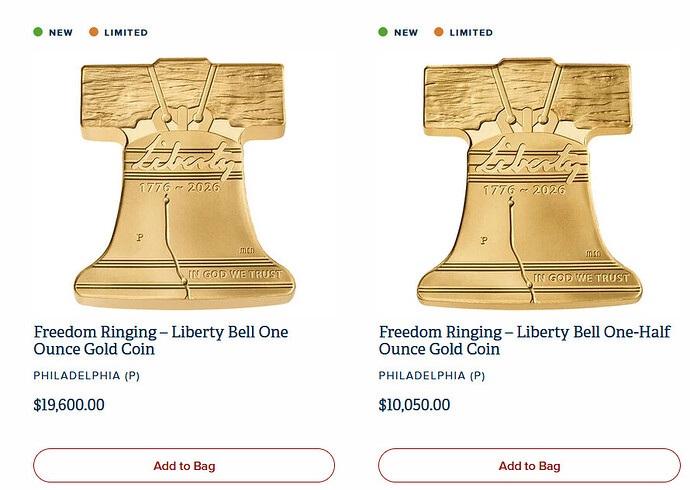This screenshot has width=690, height=490.
Task: Click the $19,600.00 price
Action: point(69,405)
